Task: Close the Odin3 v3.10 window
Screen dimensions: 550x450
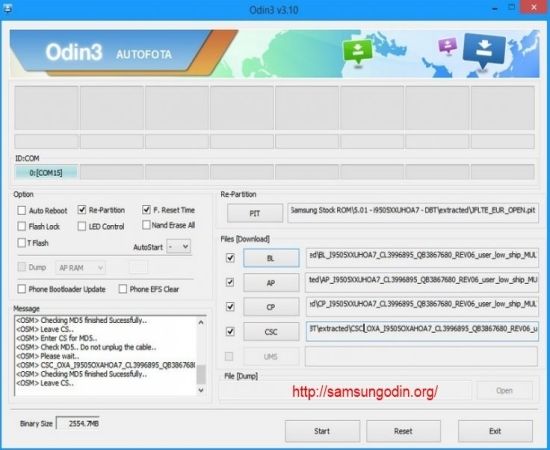Action: (x=534, y=7)
